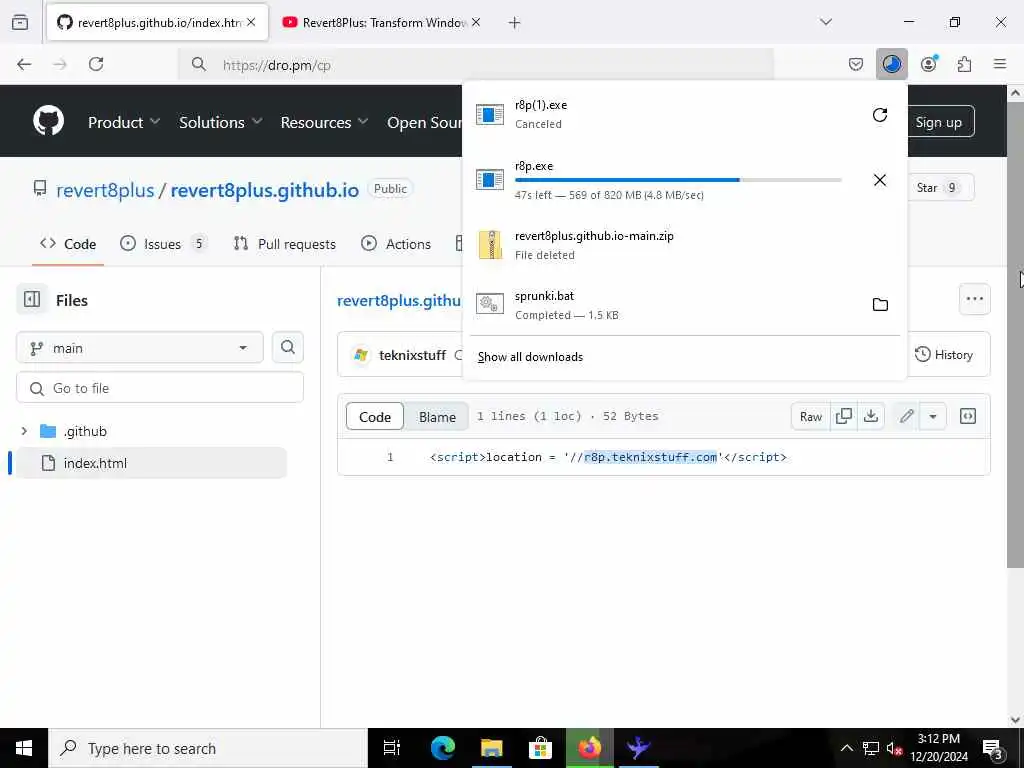Open file History
Image resolution: width=1024 pixels, height=768 pixels.
pos(944,355)
